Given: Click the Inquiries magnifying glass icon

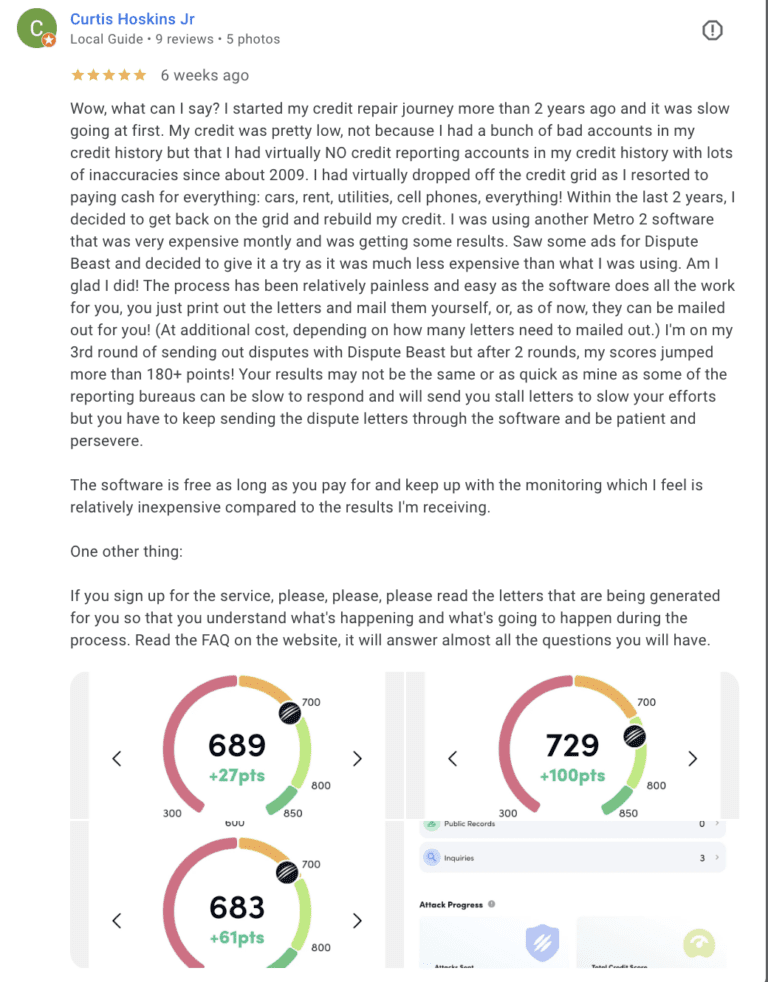Looking at the screenshot, I should tap(430, 857).
